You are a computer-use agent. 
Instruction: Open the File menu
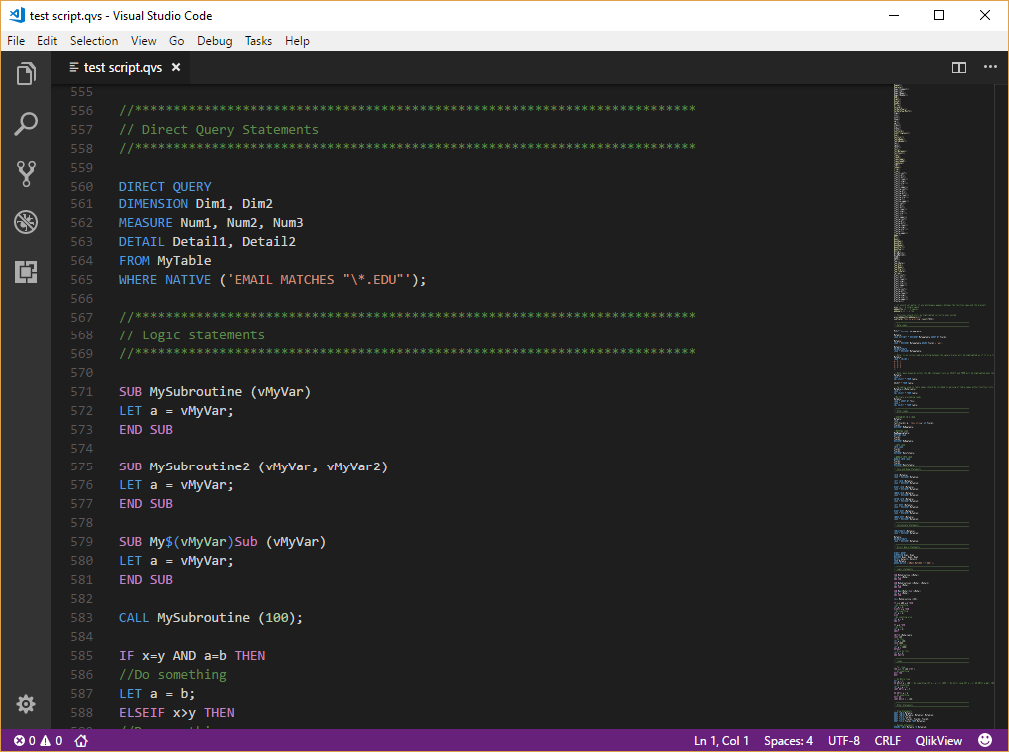[x=16, y=41]
